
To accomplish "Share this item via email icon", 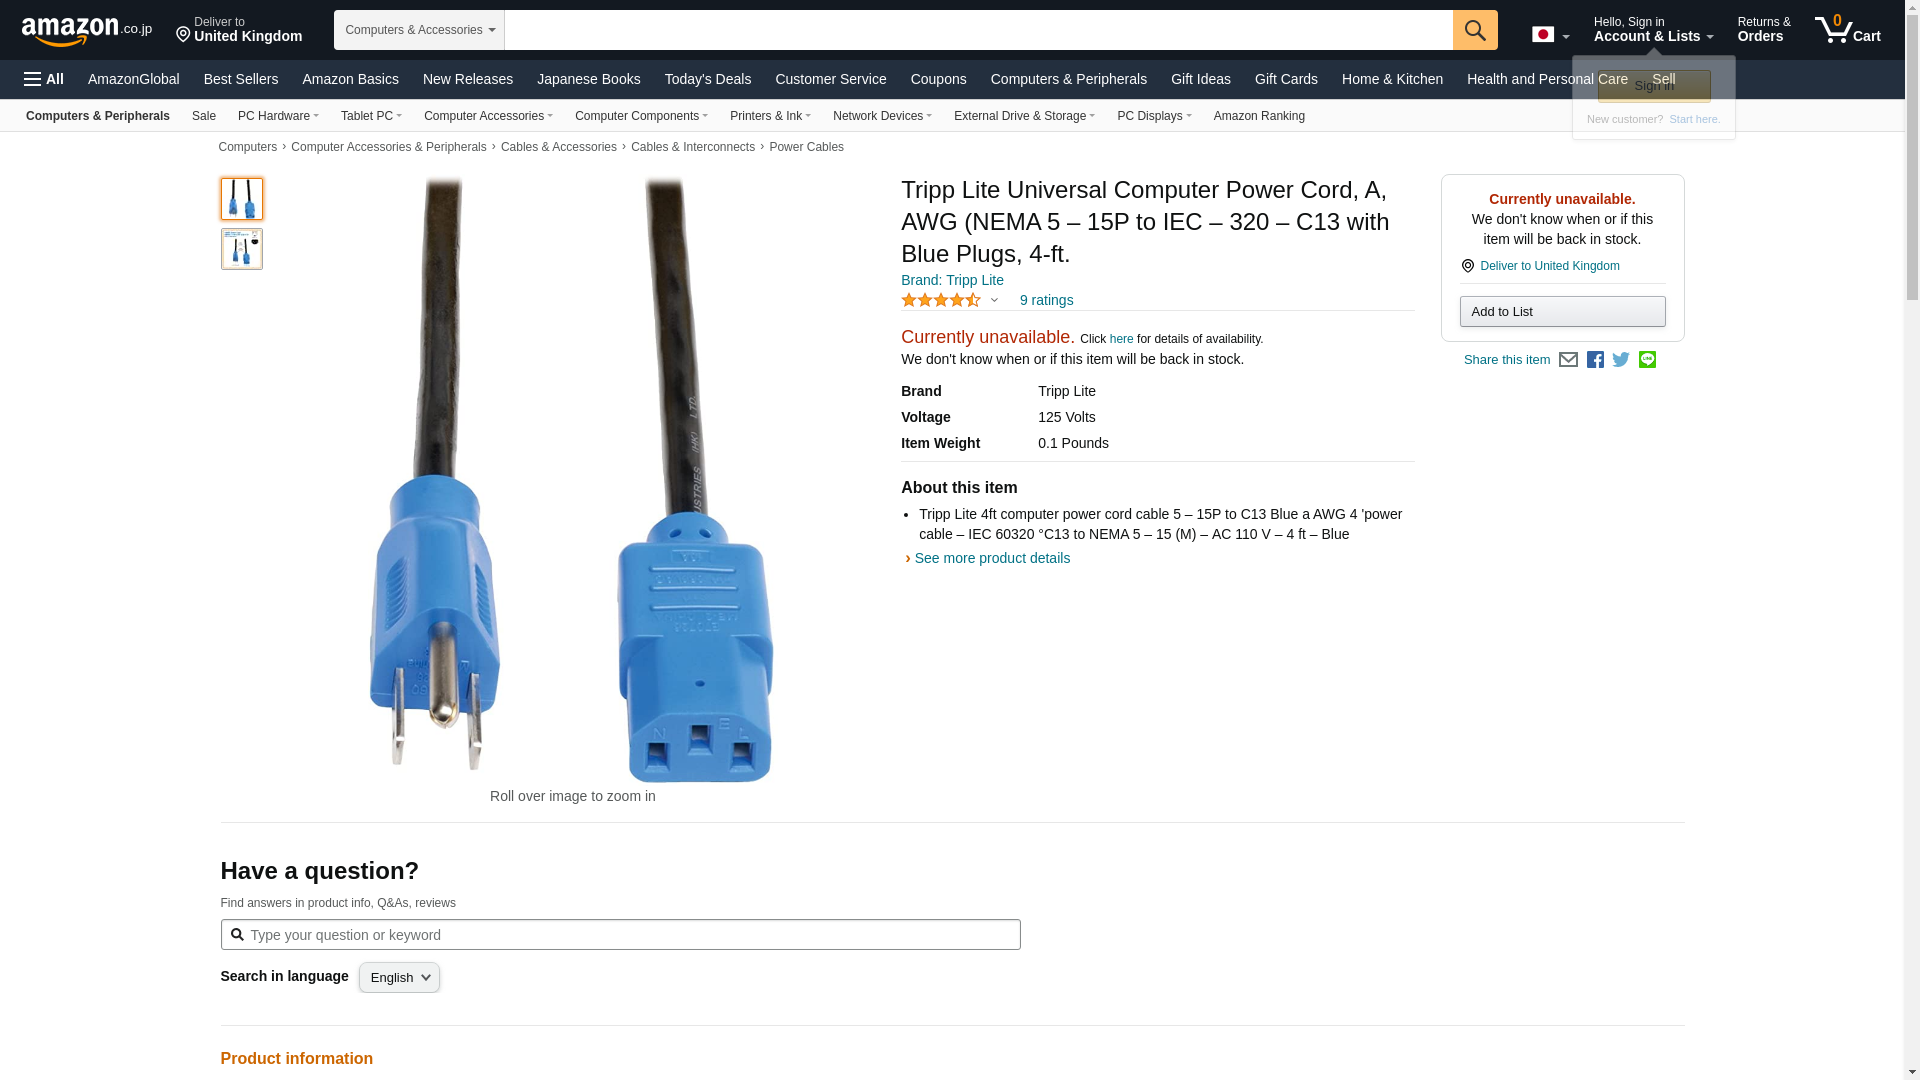I will 1568,360.
